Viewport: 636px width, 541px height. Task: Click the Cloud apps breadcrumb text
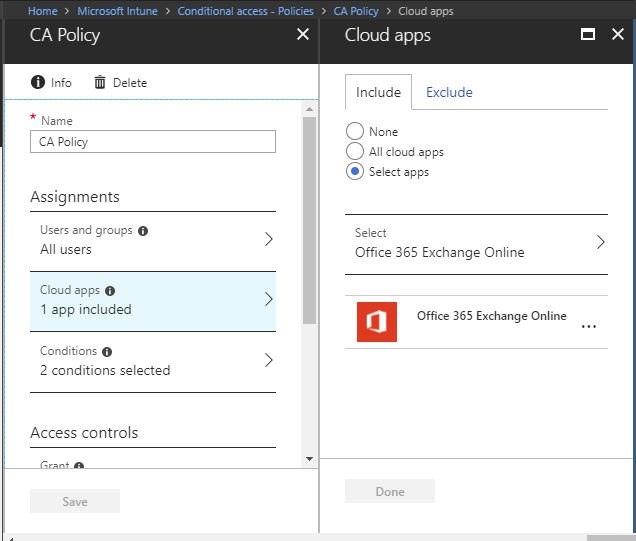pyautogui.click(x=425, y=11)
